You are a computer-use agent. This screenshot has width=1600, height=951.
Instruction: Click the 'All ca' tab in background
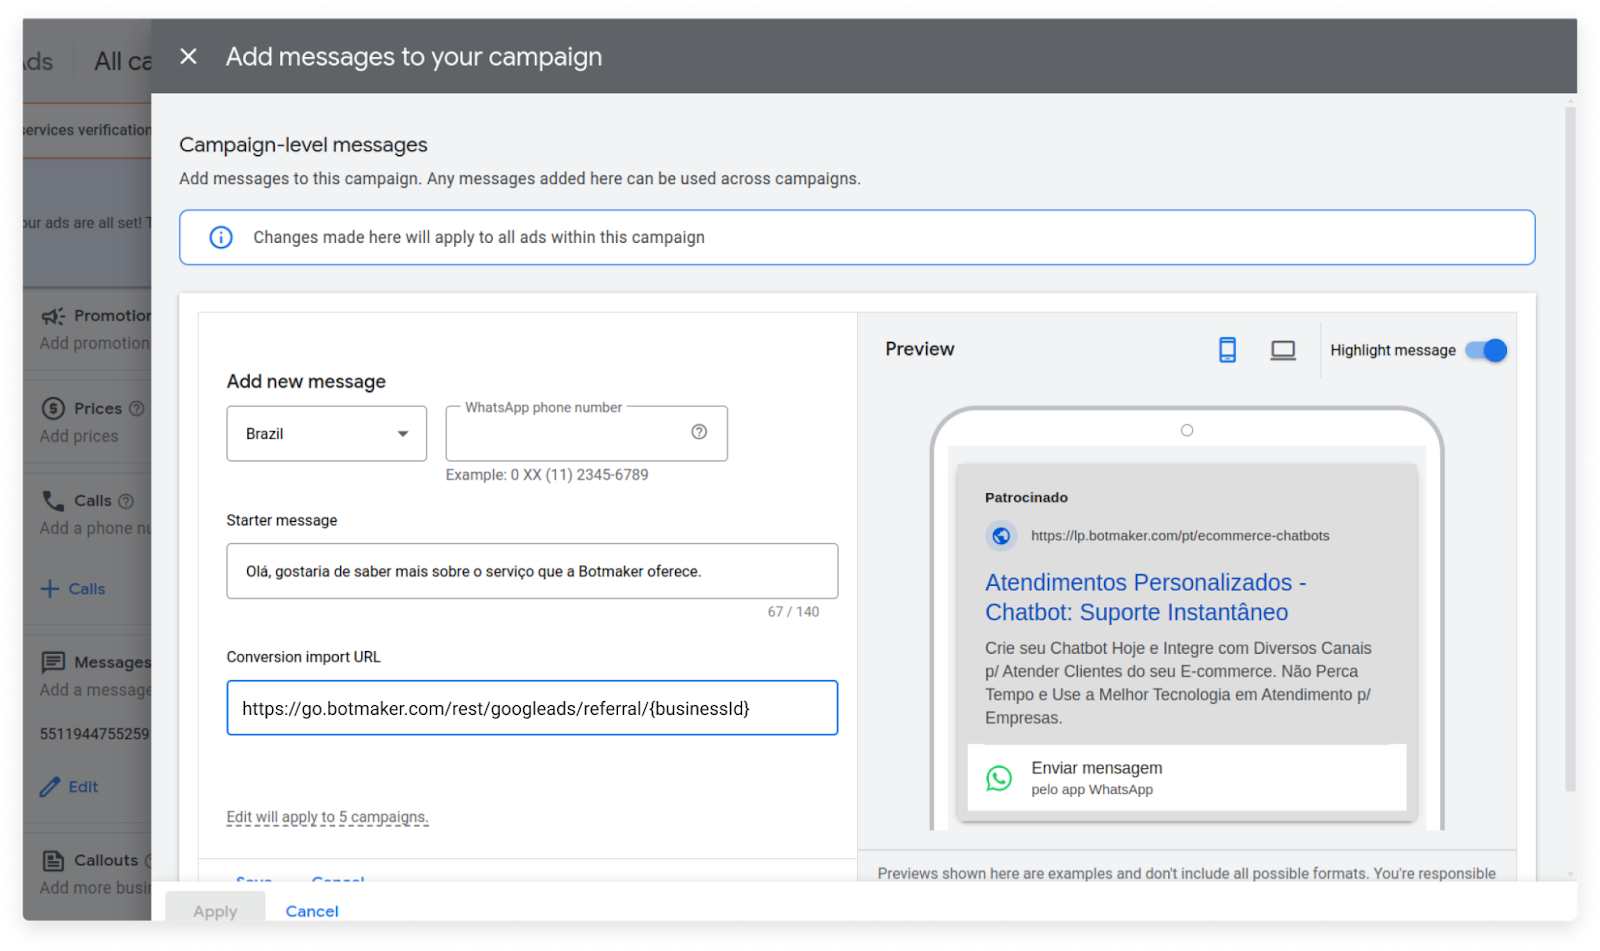[122, 61]
